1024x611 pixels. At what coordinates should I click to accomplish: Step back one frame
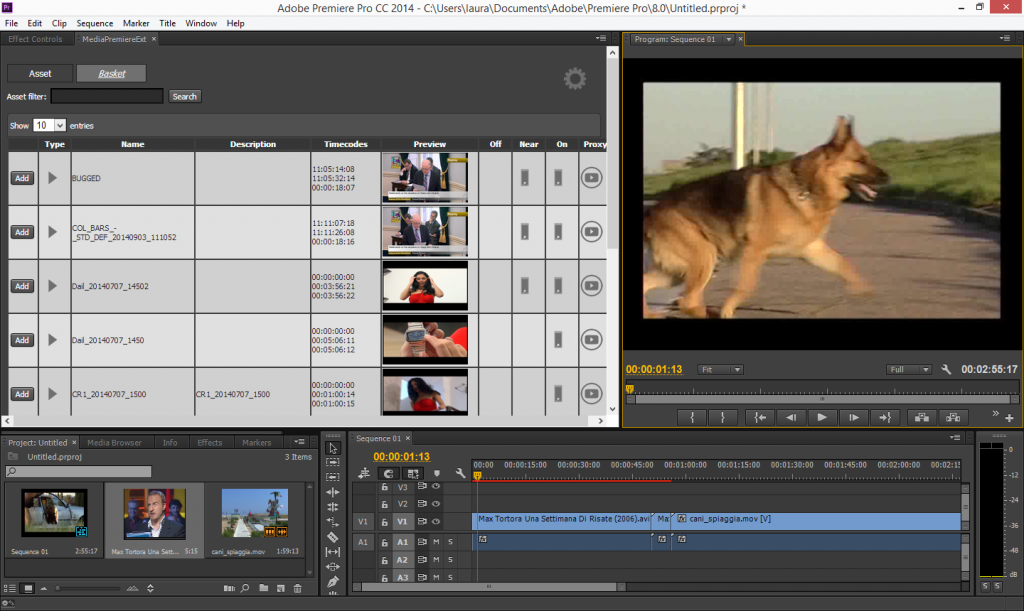[x=790, y=418]
